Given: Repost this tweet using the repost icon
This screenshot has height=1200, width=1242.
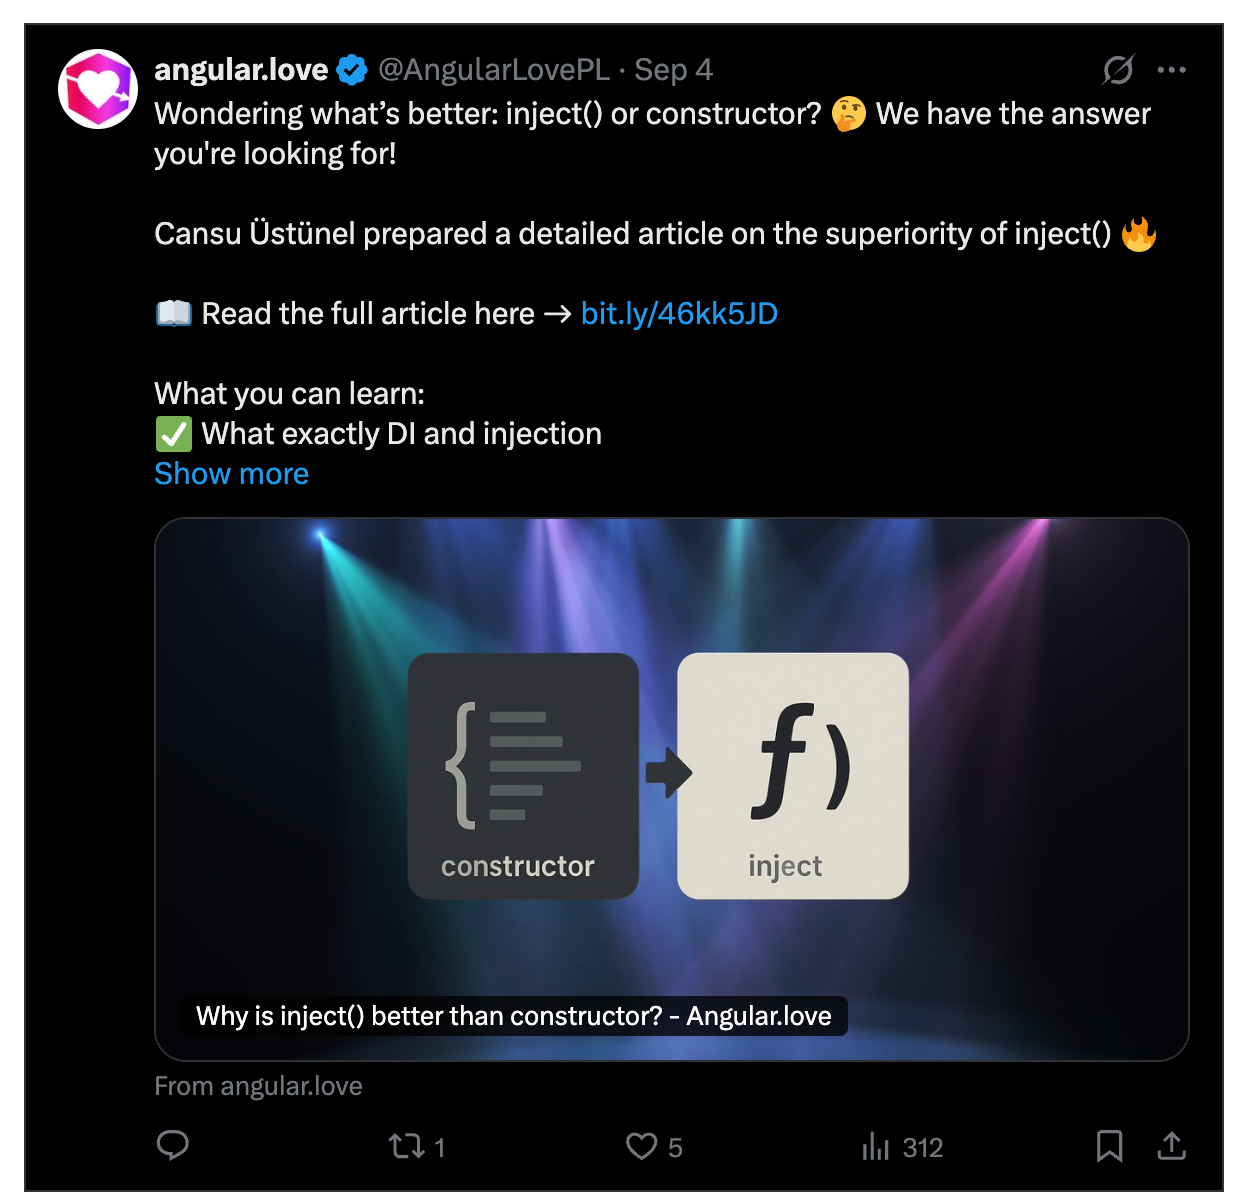Looking at the screenshot, I should coord(407,1146).
